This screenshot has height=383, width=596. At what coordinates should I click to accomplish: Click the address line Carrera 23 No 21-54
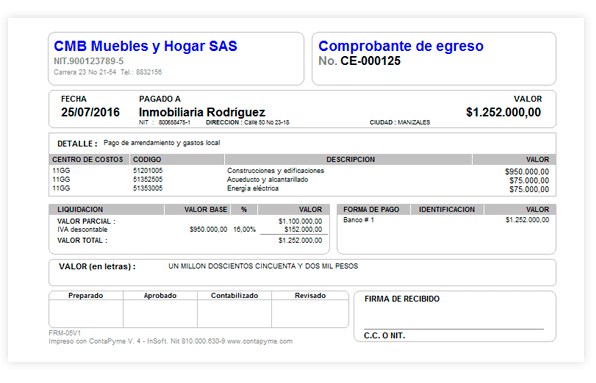point(85,72)
